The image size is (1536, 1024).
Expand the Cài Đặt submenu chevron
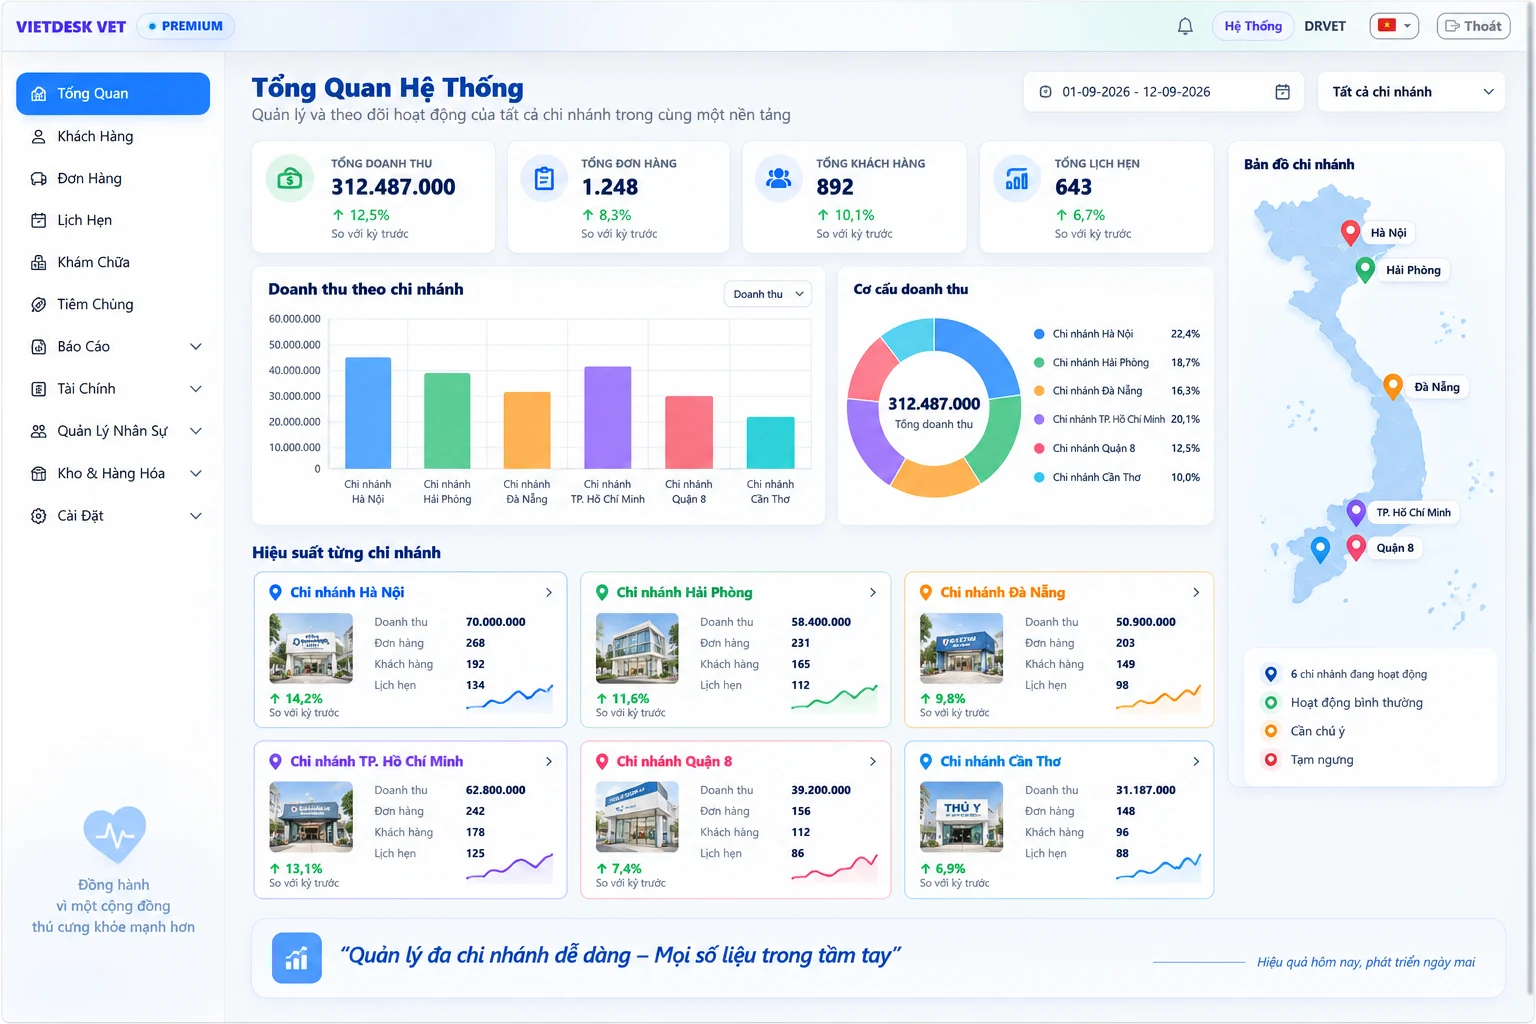(x=196, y=516)
